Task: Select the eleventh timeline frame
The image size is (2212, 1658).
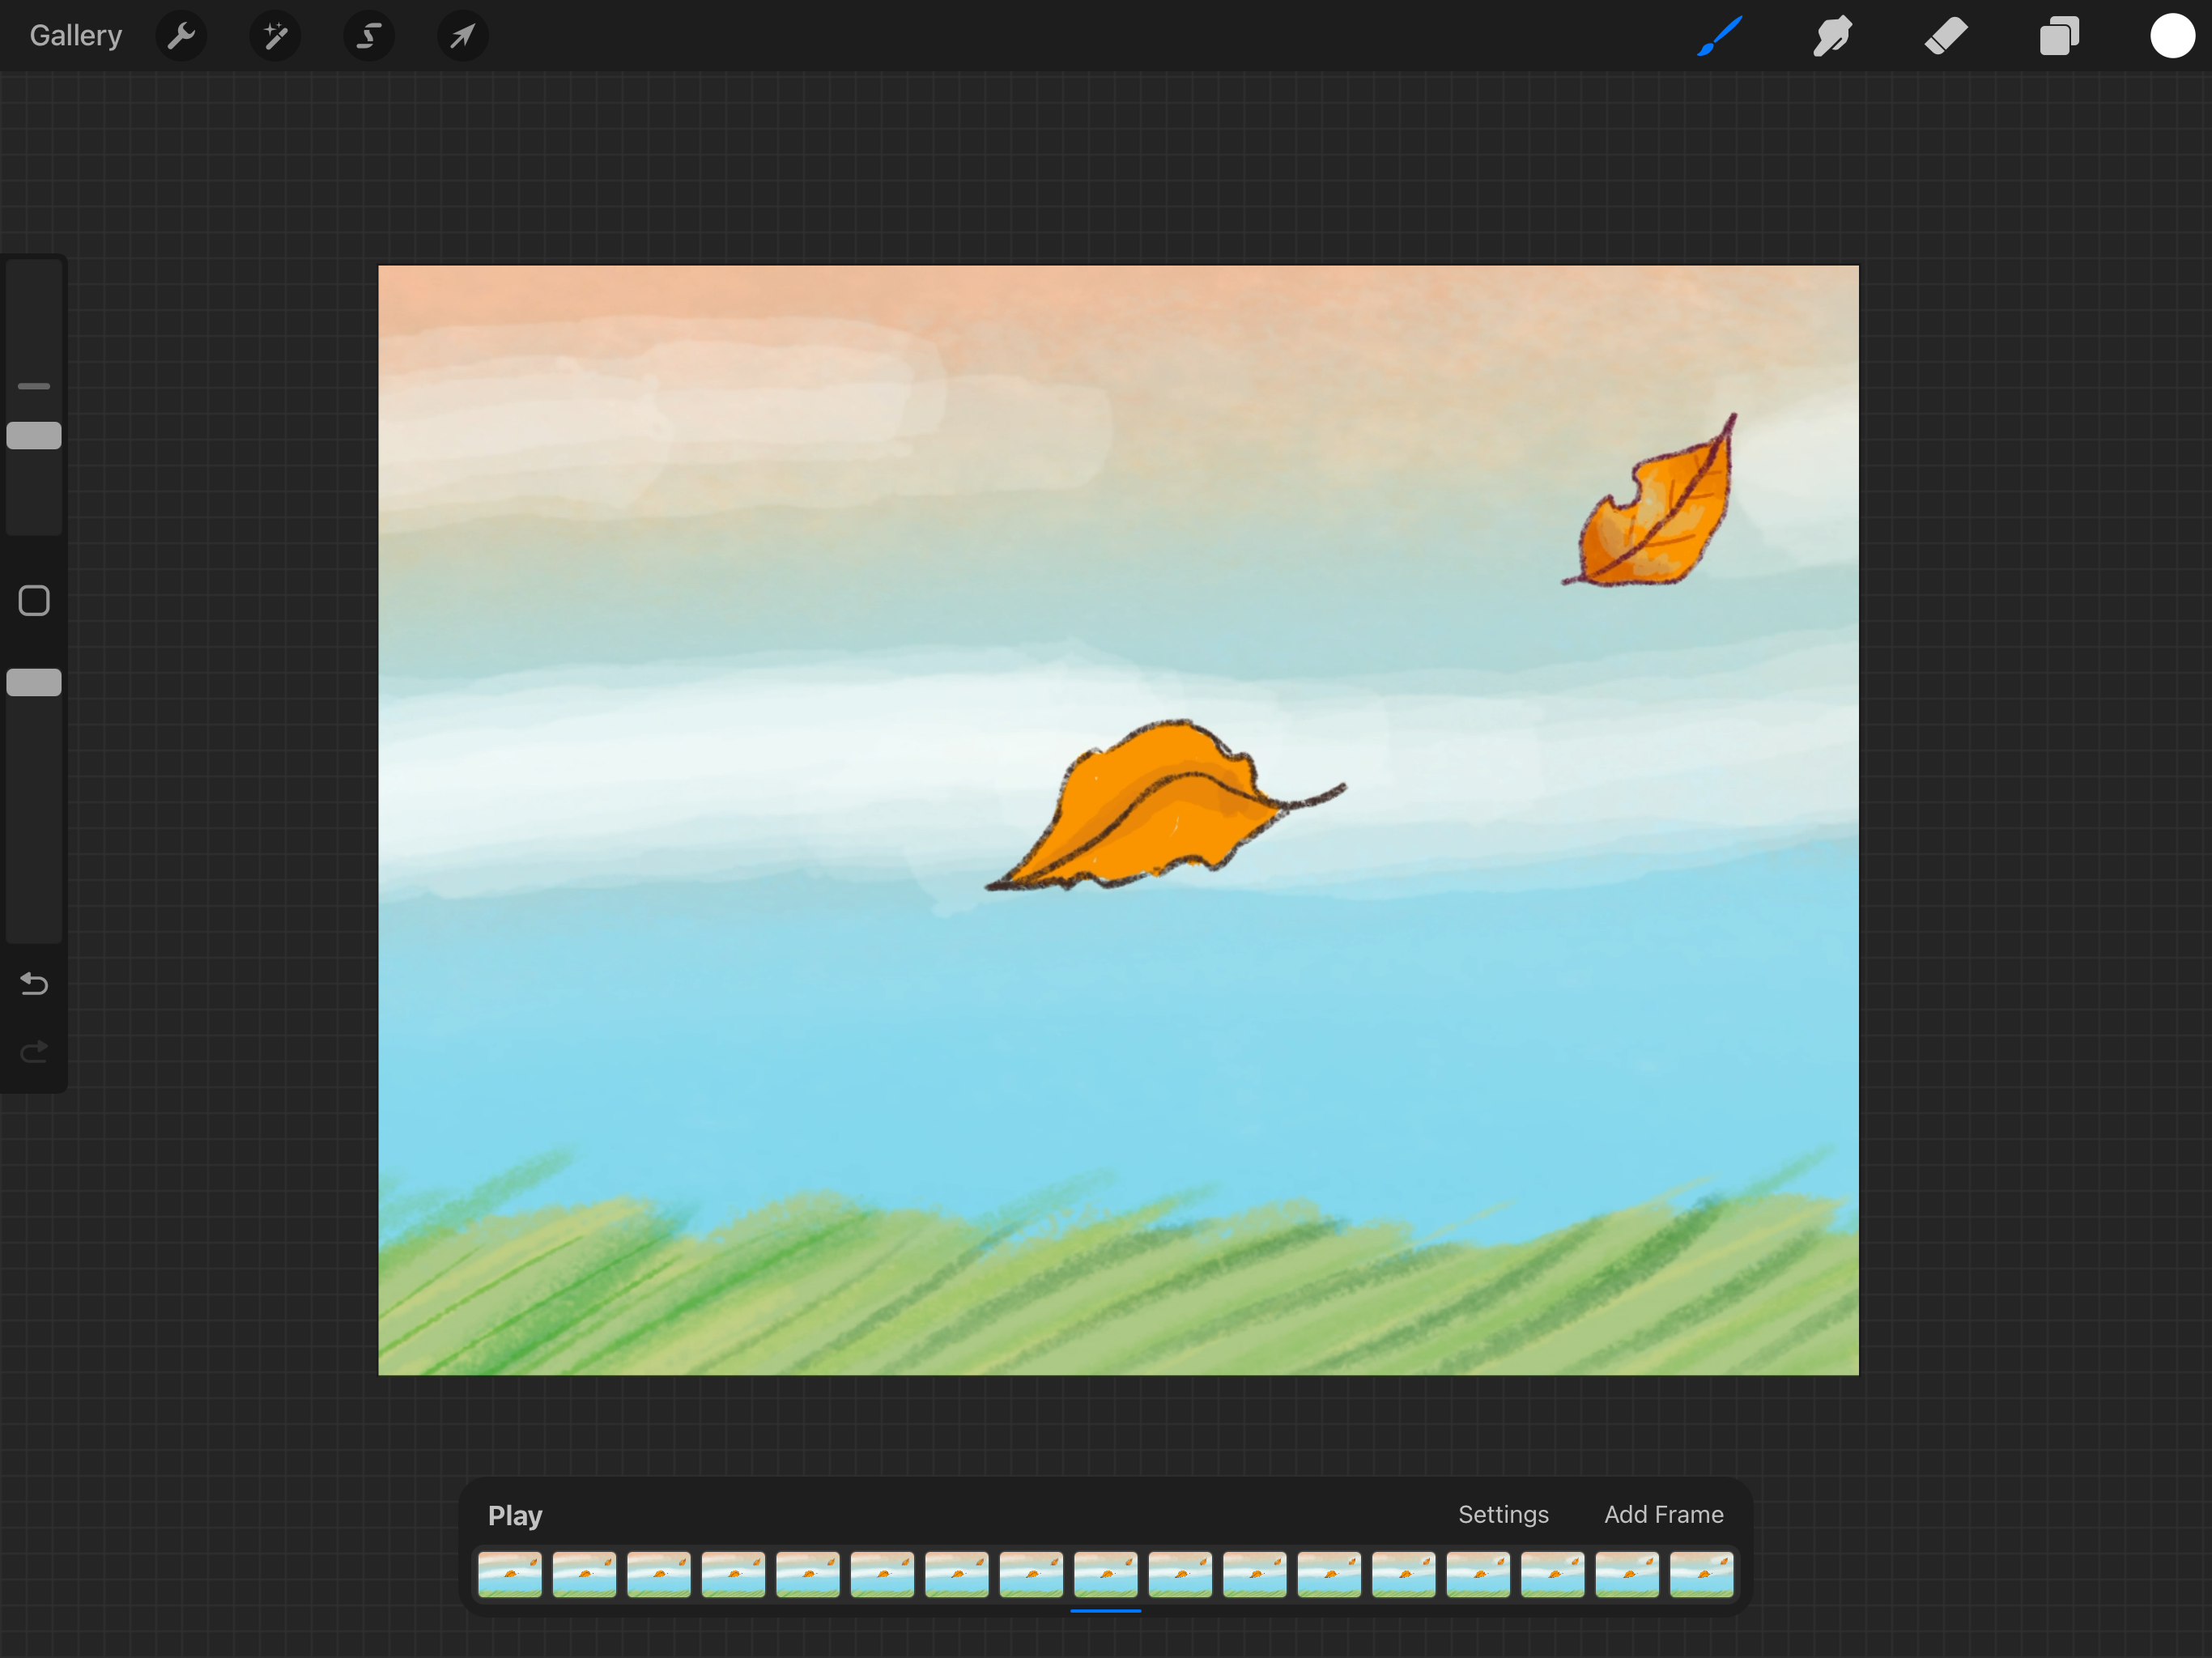Action: tap(1255, 1574)
